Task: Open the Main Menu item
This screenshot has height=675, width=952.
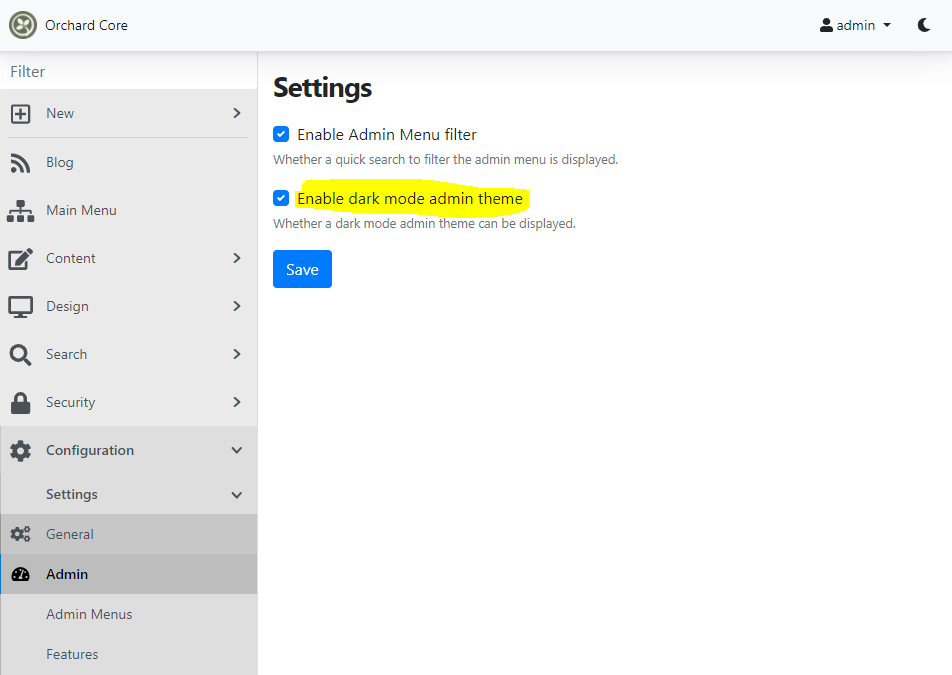Action: [x=129, y=211]
